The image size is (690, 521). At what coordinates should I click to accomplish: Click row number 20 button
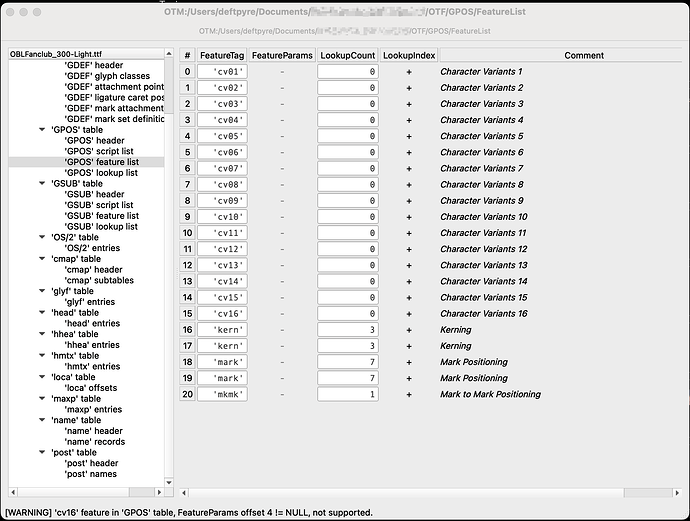[x=187, y=394]
